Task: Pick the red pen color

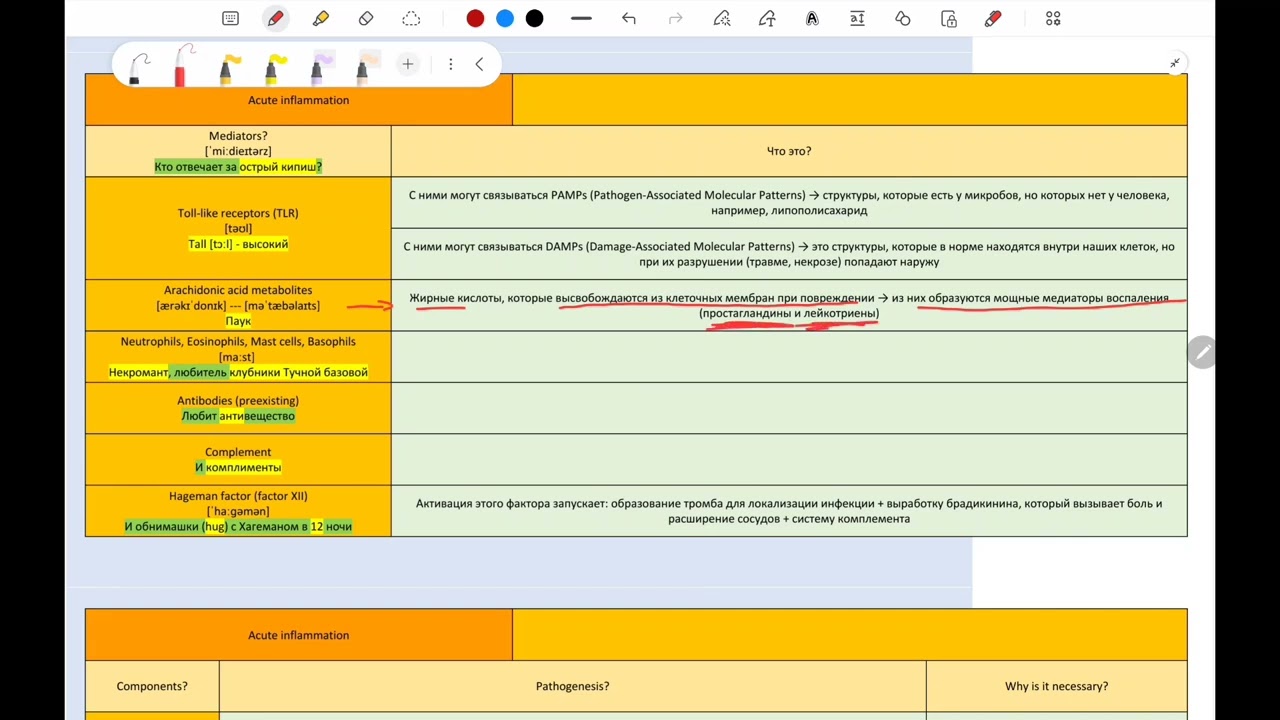Action: pyautogui.click(x=475, y=19)
